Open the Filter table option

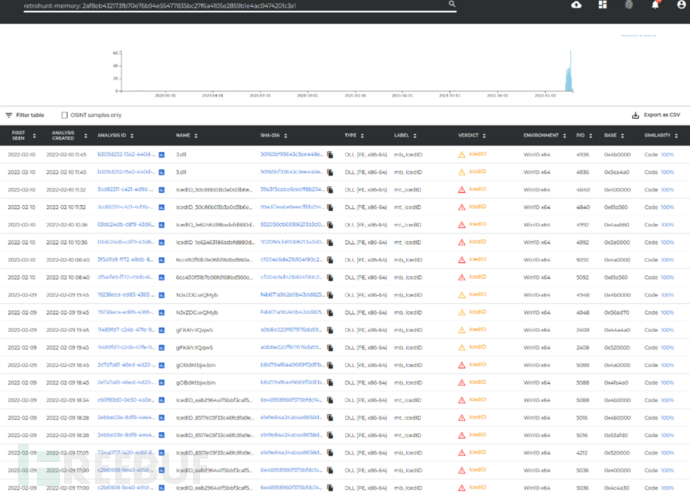tap(25, 115)
